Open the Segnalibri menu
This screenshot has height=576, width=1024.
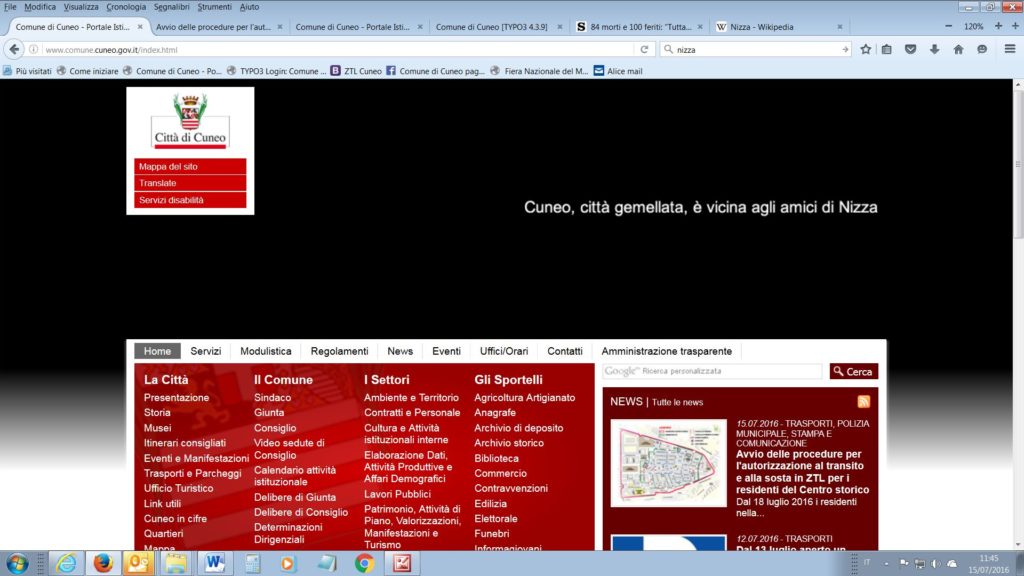coord(171,7)
